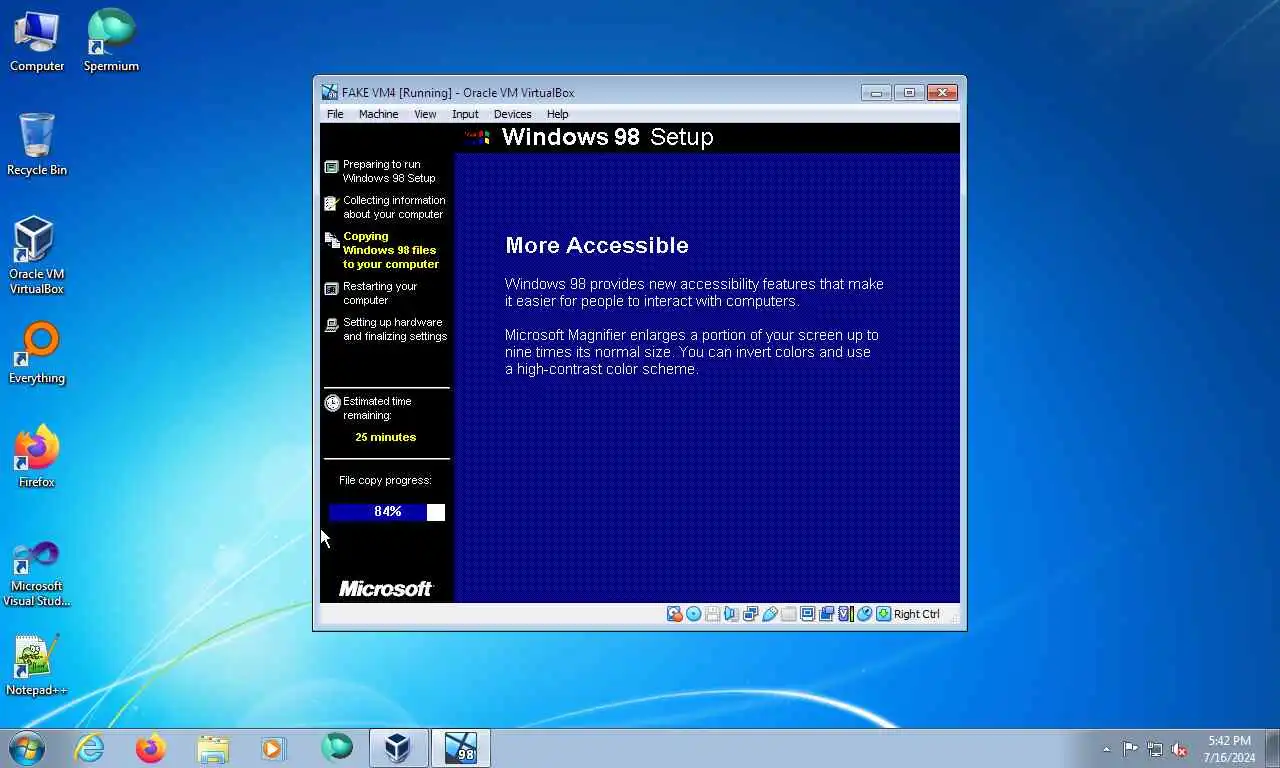The height and width of the screenshot is (768, 1280).
Task: Open Windows Explorer from the taskbar
Action: coord(213,748)
